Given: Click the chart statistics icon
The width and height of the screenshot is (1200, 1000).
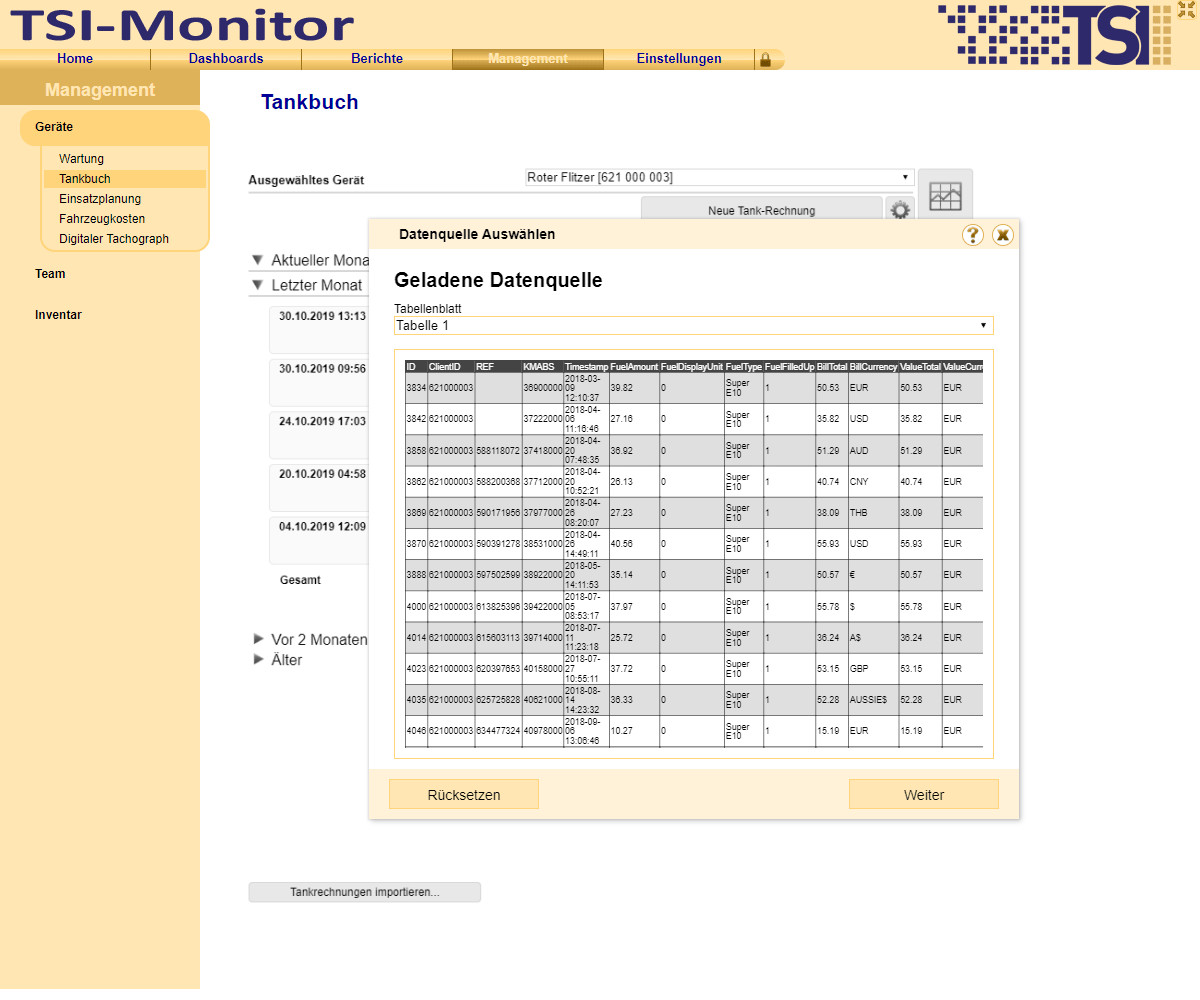Looking at the screenshot, I should 945,196.
